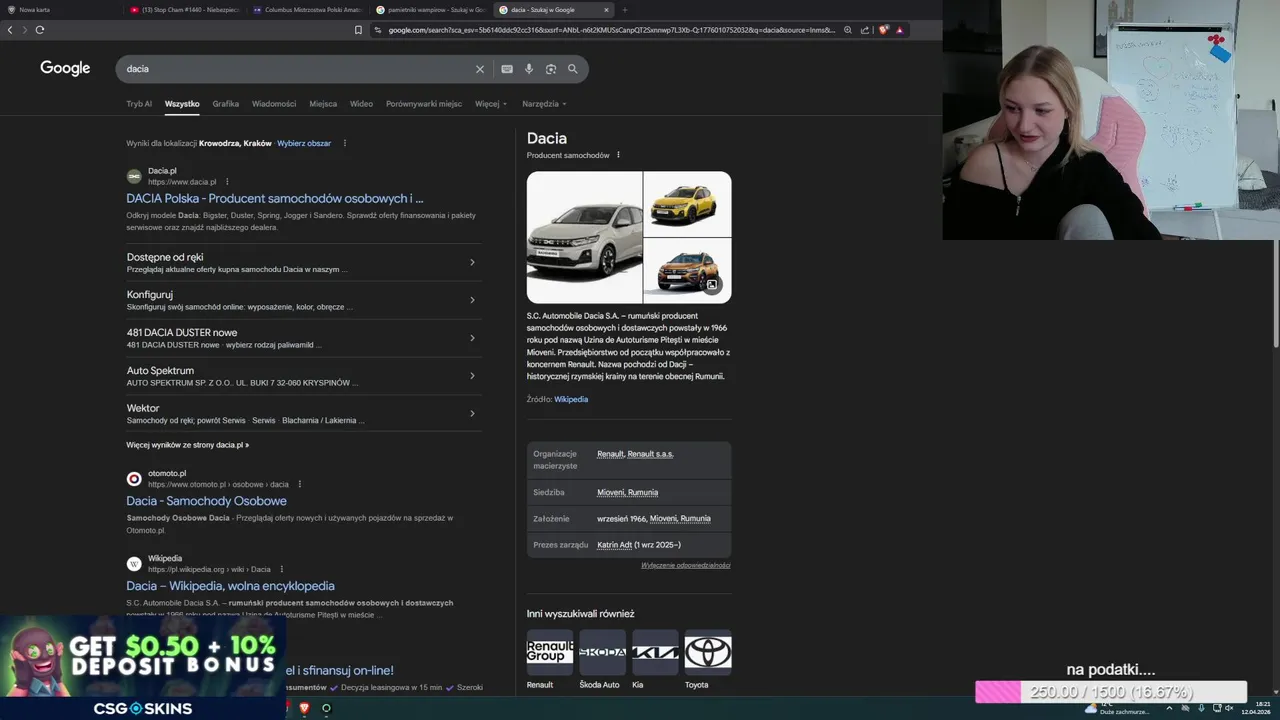
Task: Open large white Dacia car image
Action: [x=585, y=237]
